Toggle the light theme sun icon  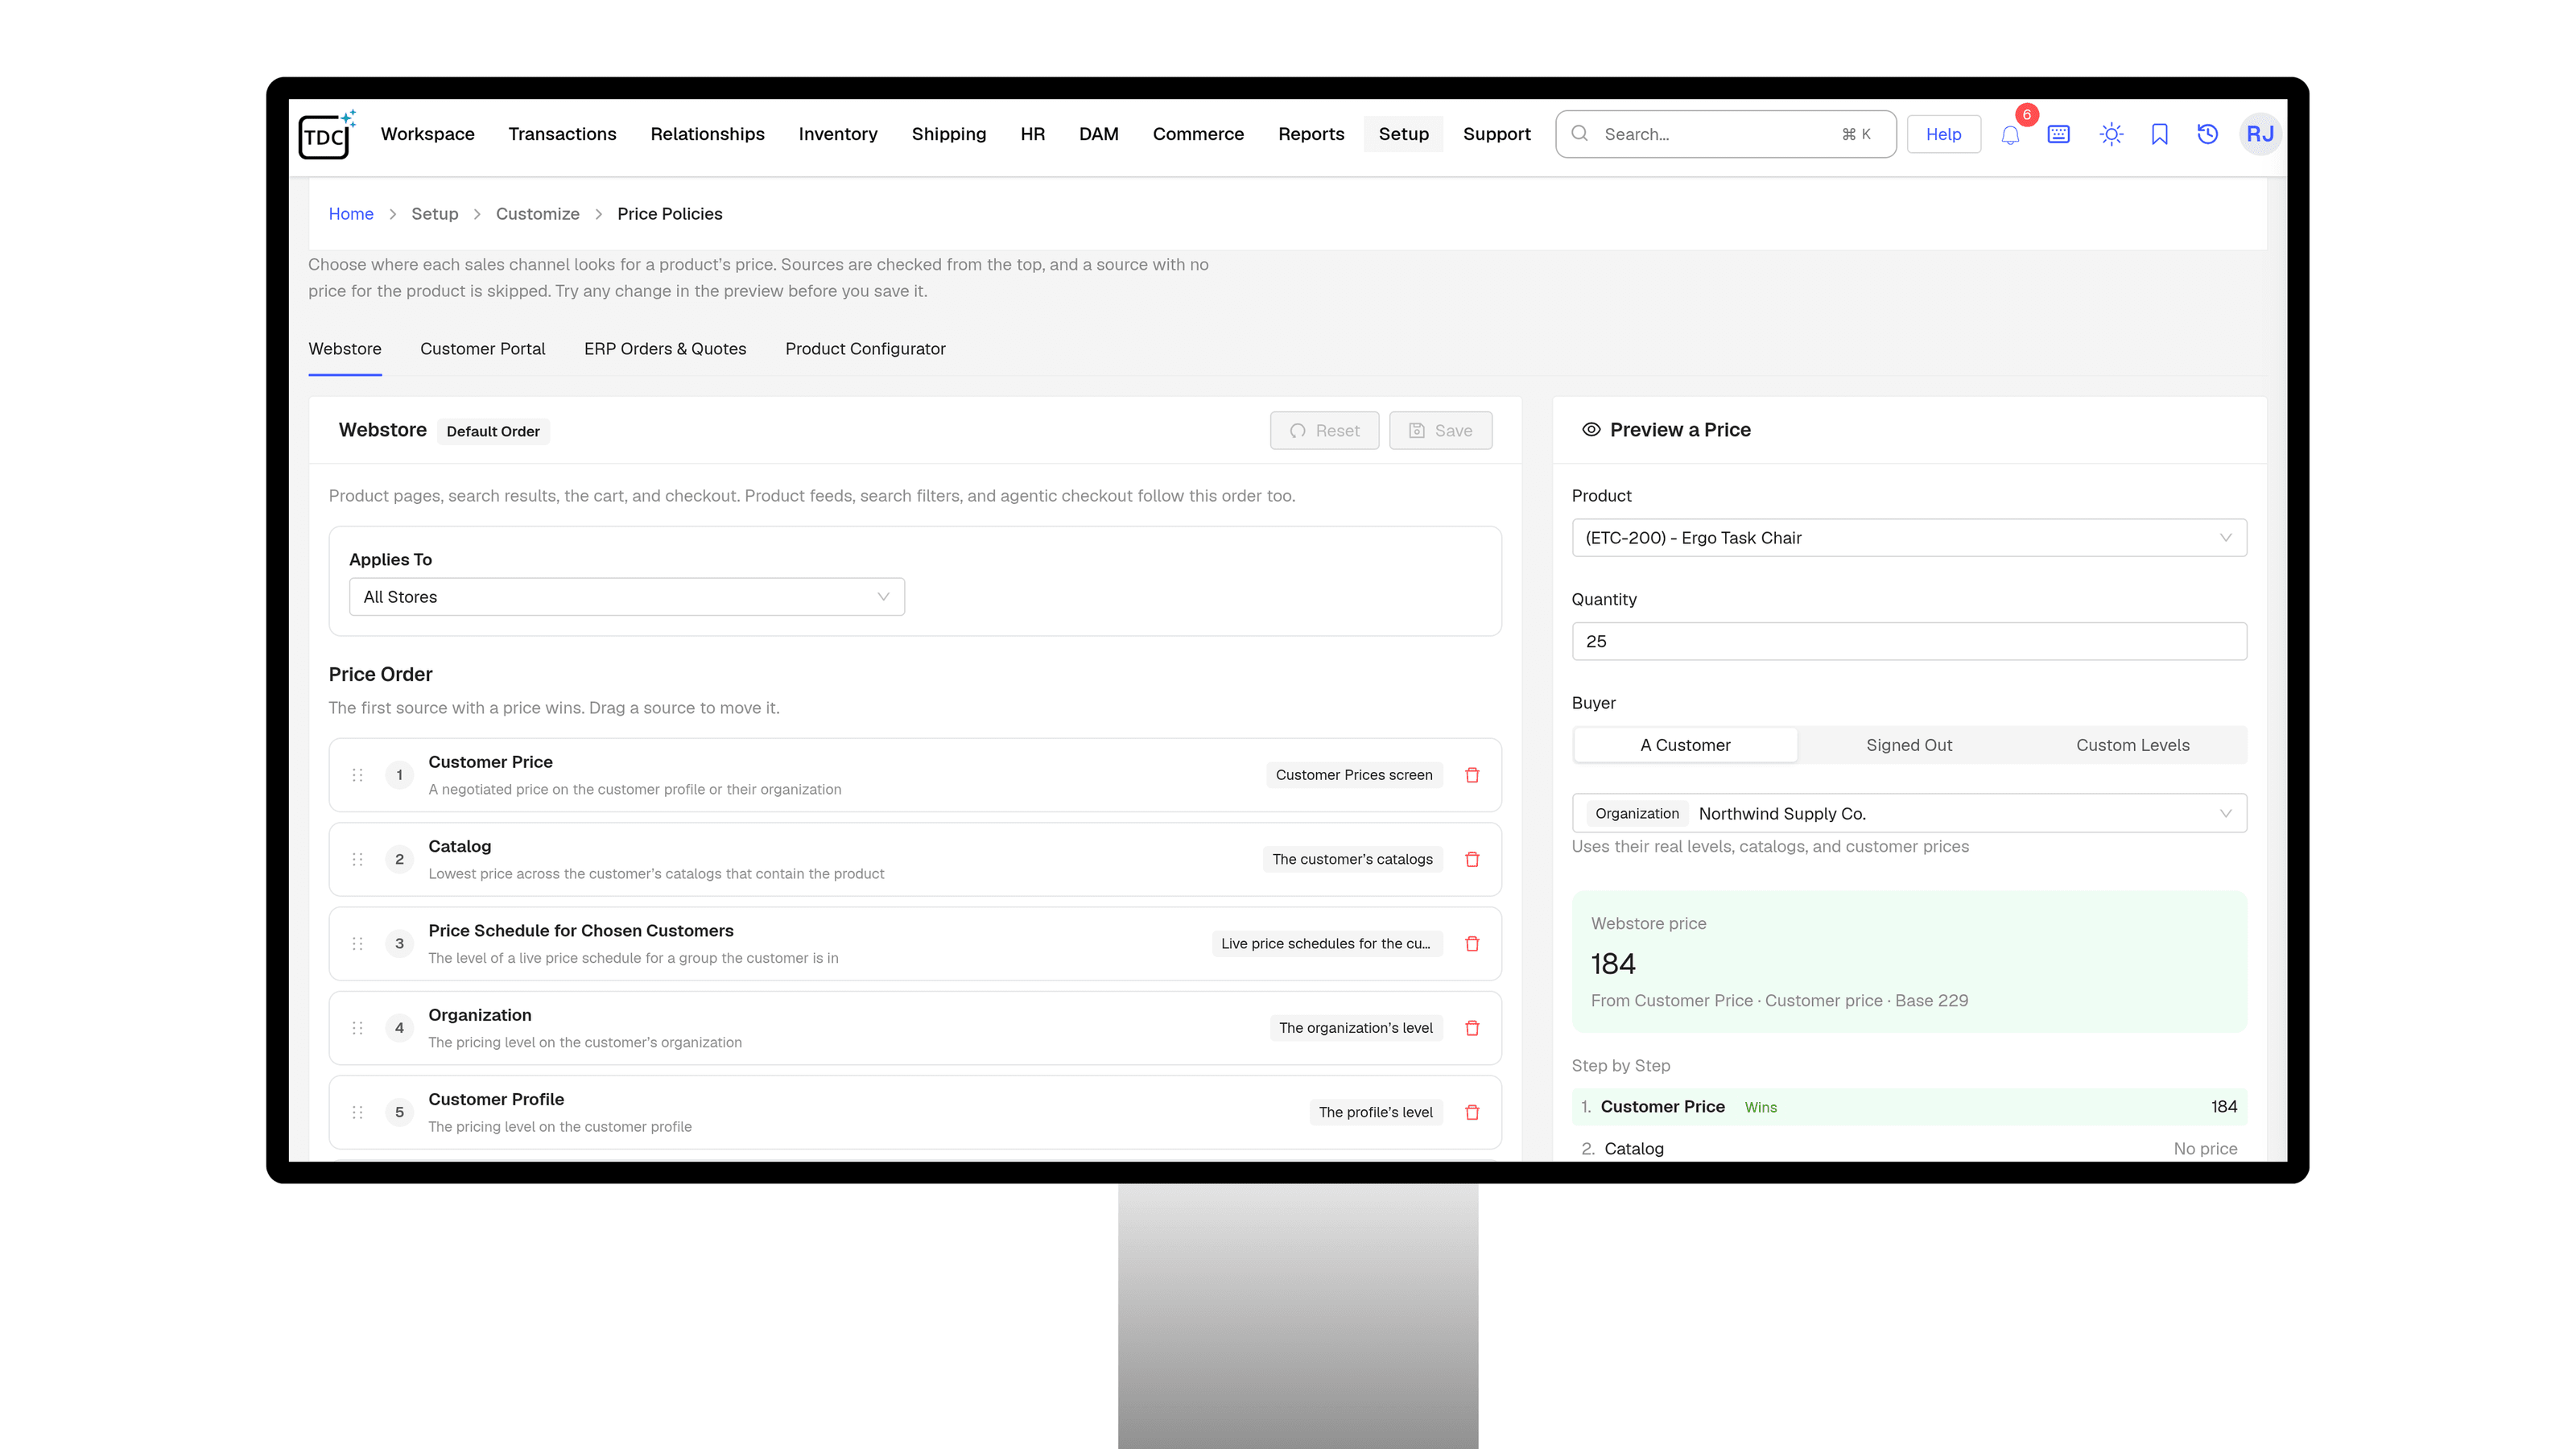point(2111,134)
